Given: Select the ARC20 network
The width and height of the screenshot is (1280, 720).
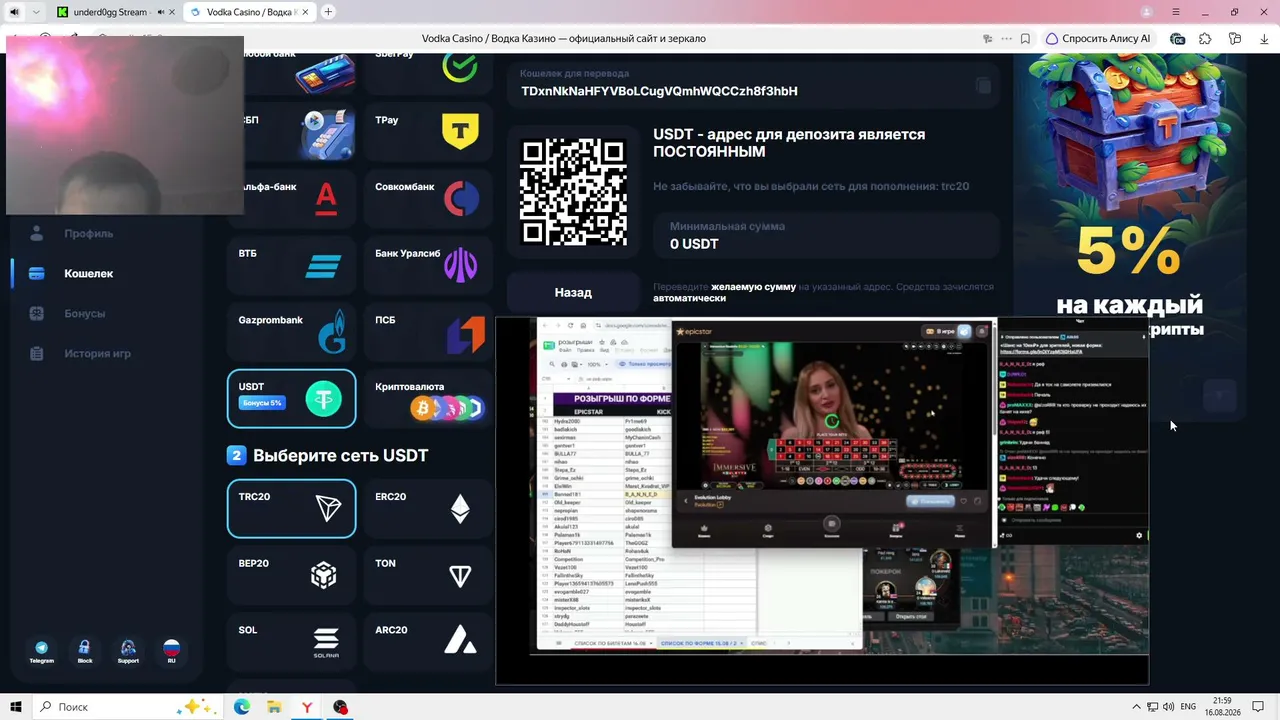Looking at the screenshot, I should (x=428, y=641).
